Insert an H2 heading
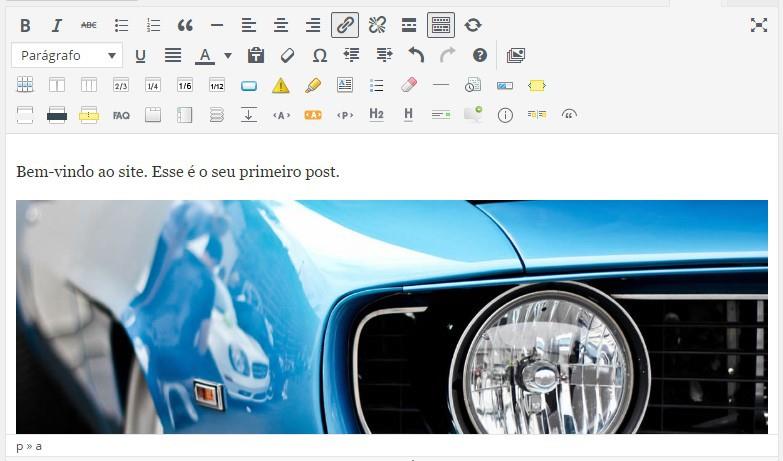This screenshot has height=461, width=783. (377, 115)
